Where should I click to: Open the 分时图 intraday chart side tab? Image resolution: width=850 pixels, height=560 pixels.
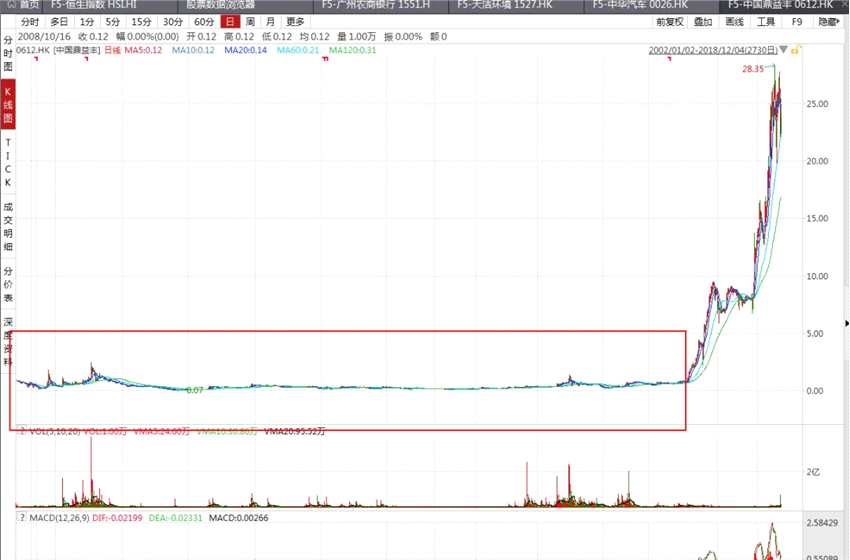(8, 53)
